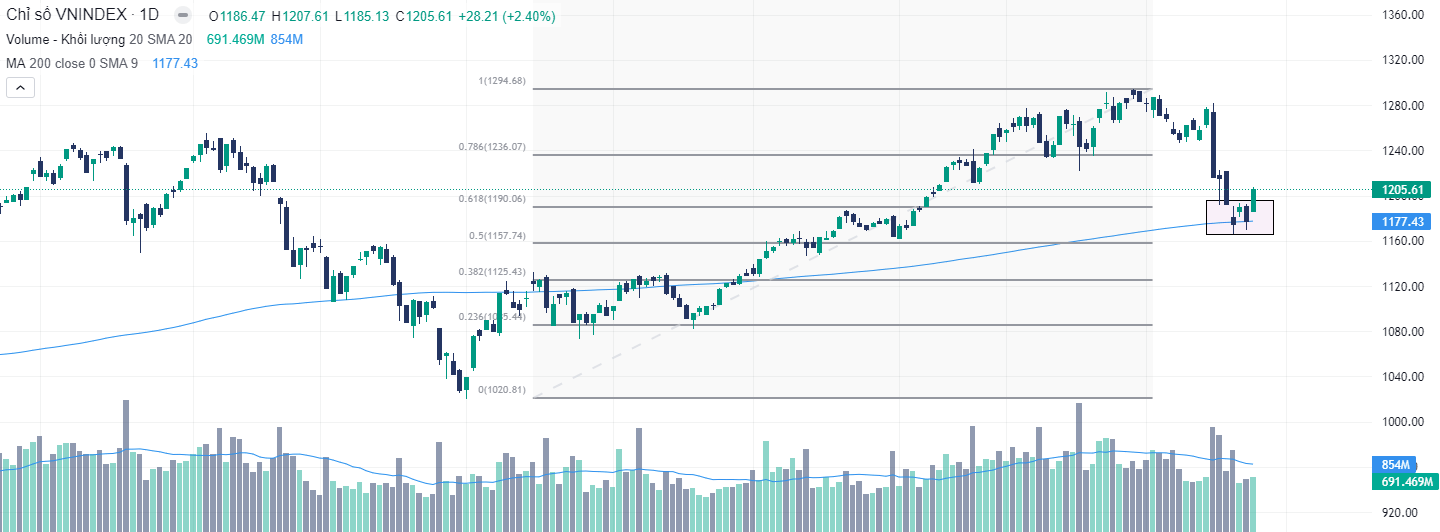Click the 1360.00 mark on price axis
Viewport: 1440px width, 532px height.
point(1401,15)
